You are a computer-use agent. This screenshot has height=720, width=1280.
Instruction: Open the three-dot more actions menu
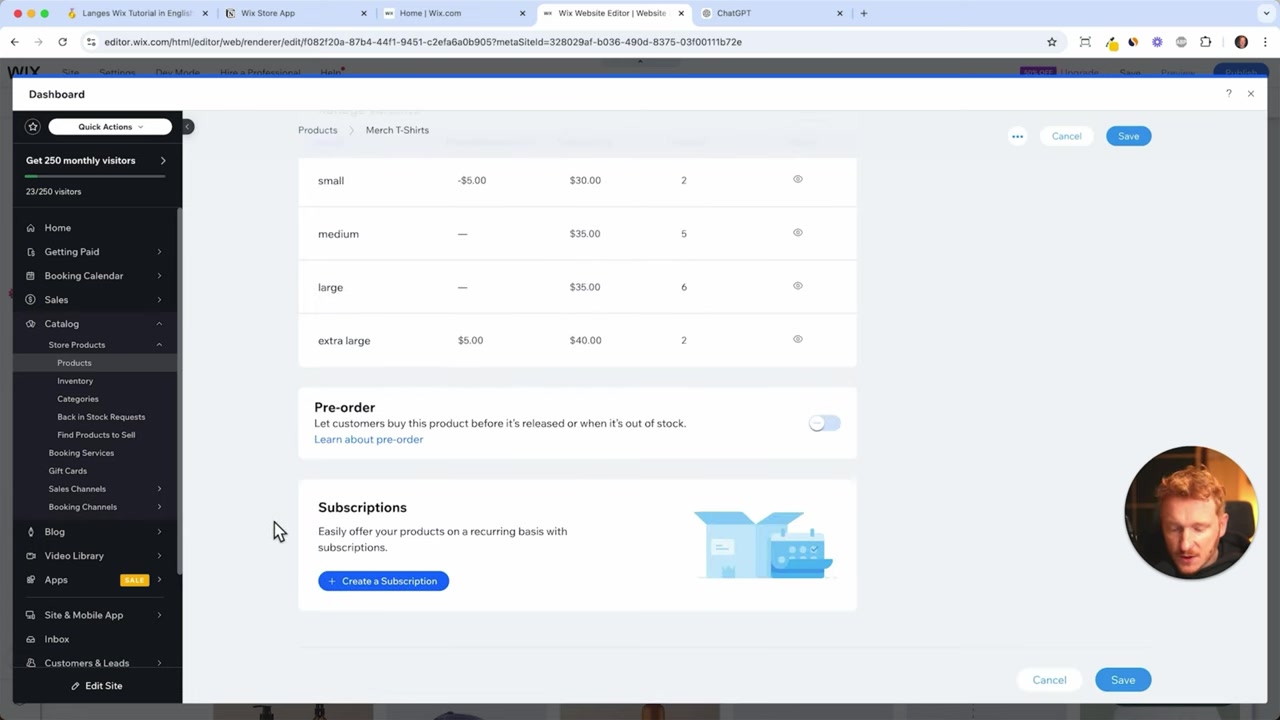(1017, 136)
